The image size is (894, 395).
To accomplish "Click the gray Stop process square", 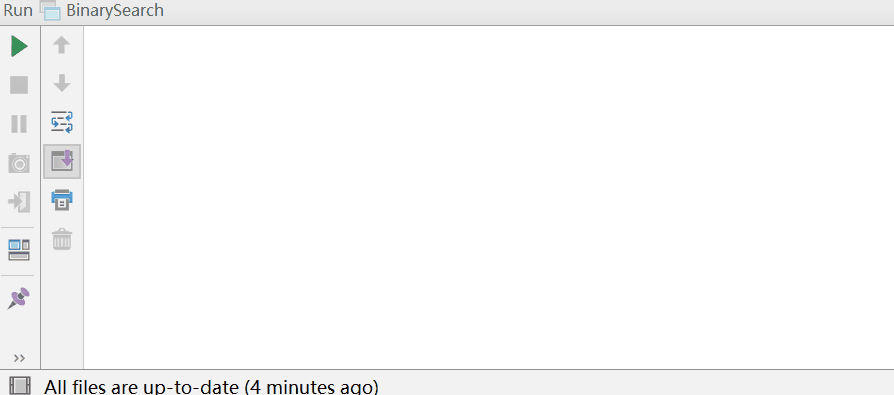I will click(x=19, y=85).
